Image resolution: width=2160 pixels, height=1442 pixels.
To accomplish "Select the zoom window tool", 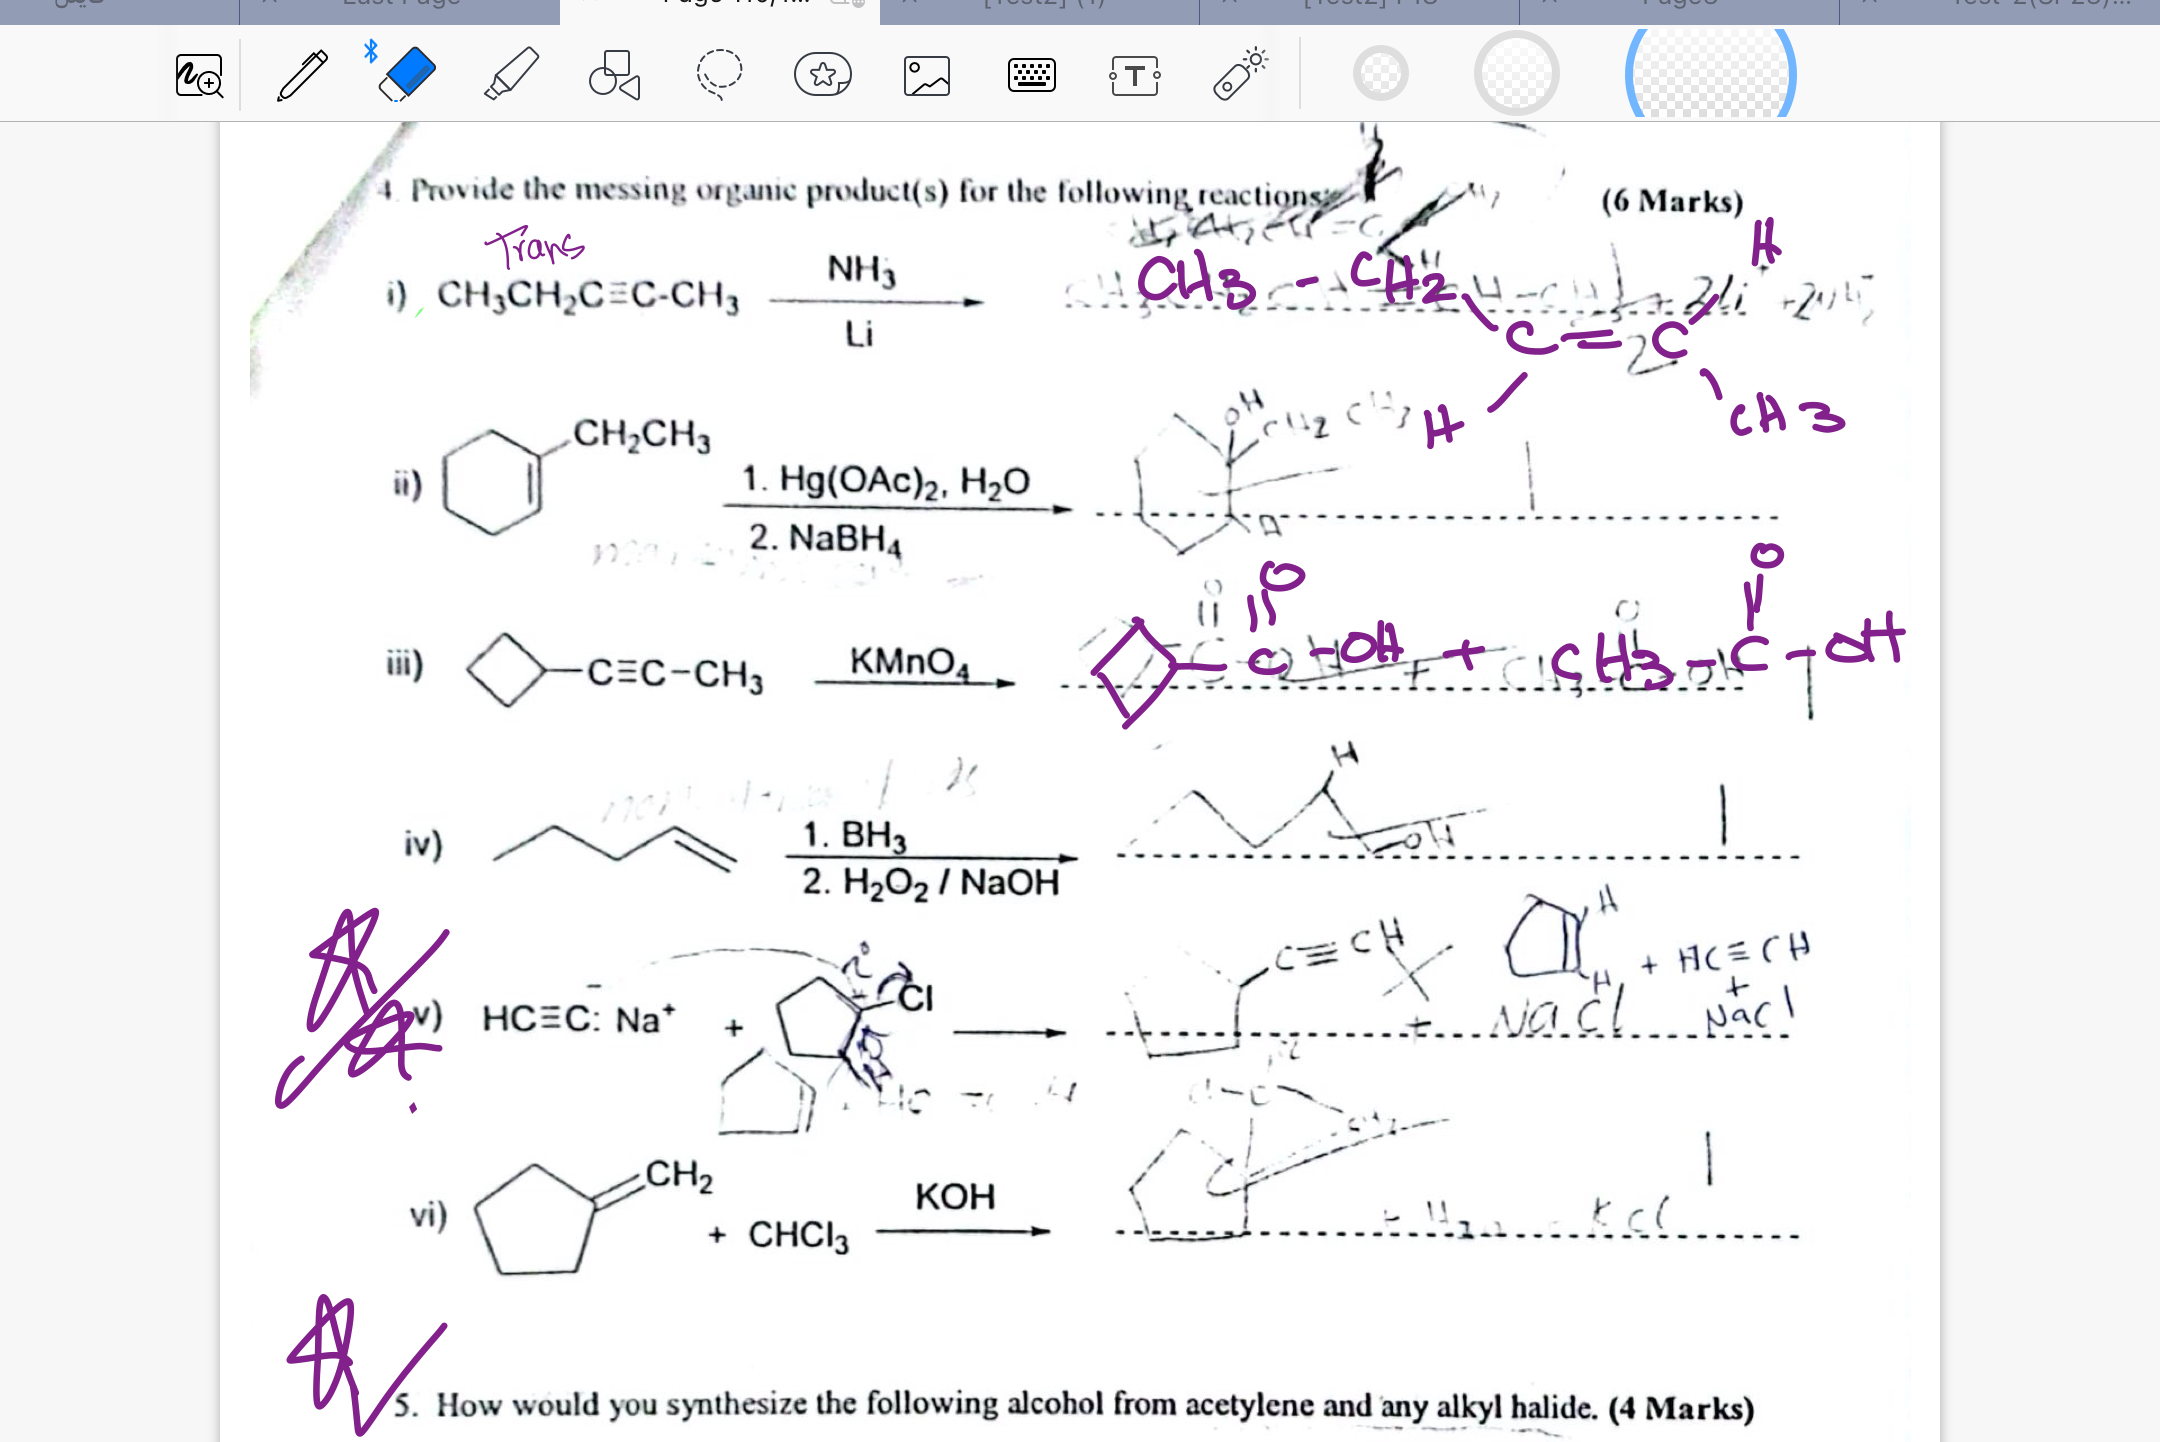I will (198, 75).
